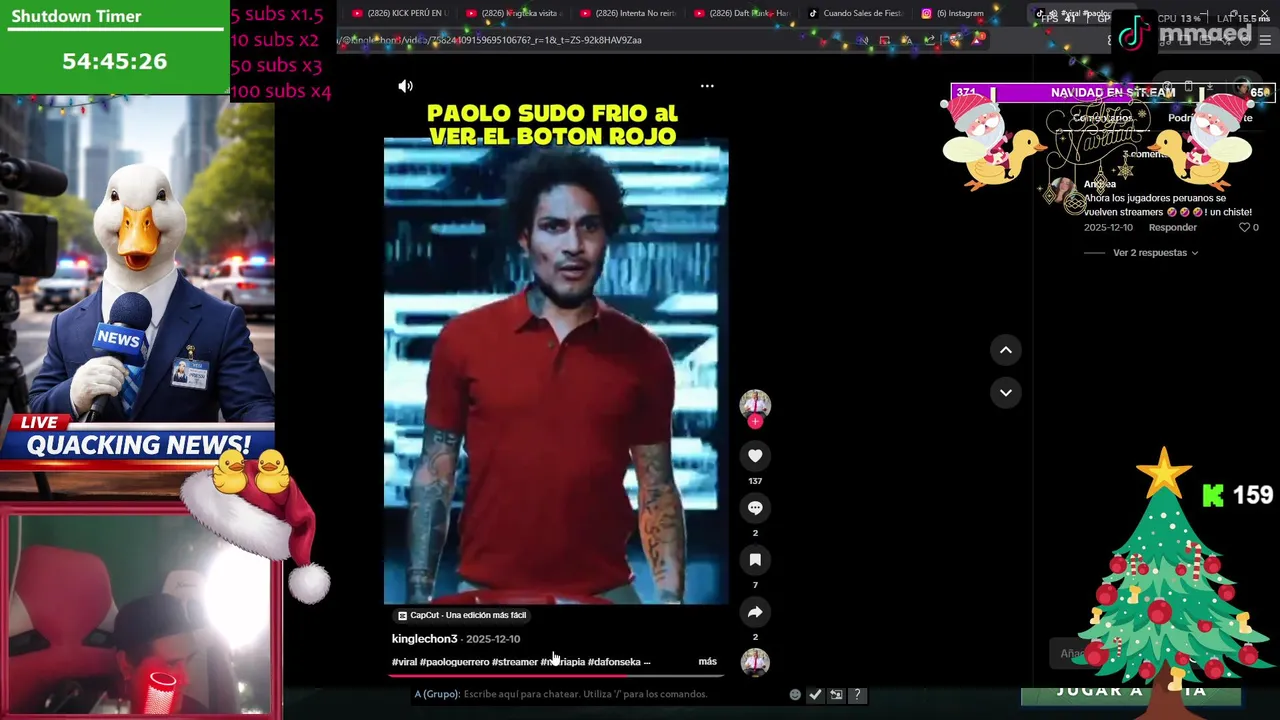
Task: Open emoji picker in chat bar
Action: (795, 694)
